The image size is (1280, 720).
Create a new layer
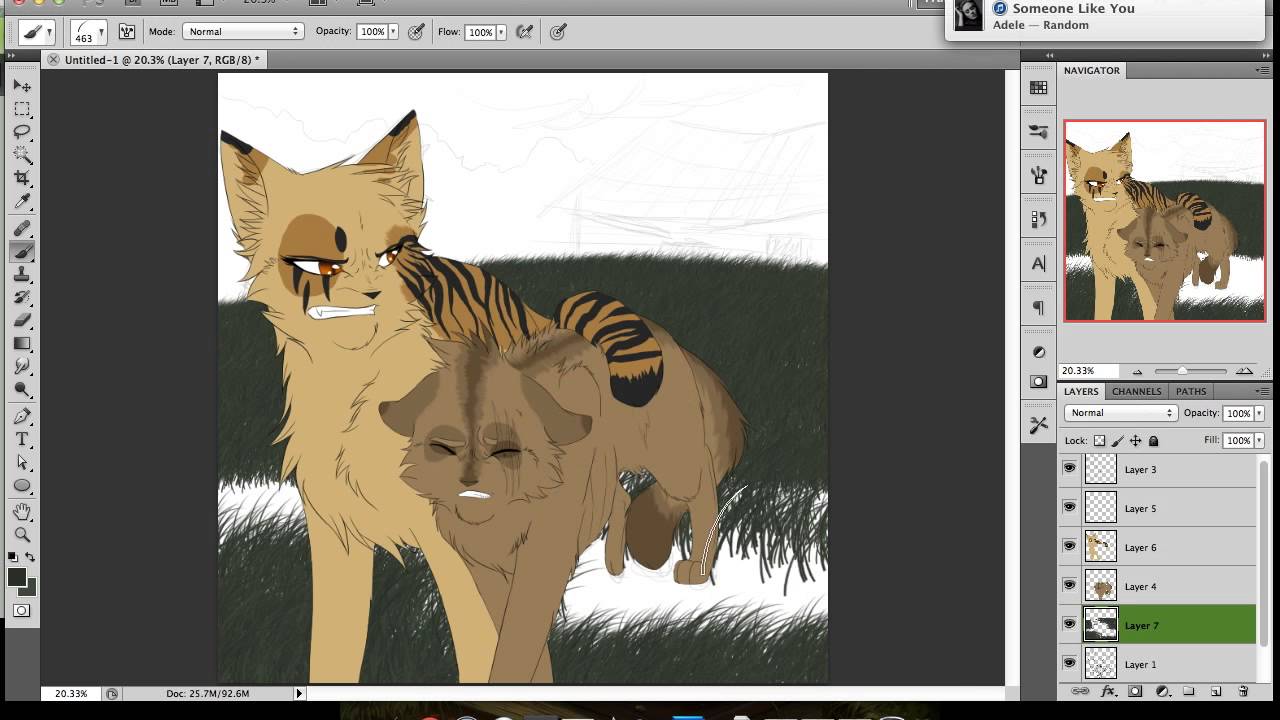point(1216,691)
